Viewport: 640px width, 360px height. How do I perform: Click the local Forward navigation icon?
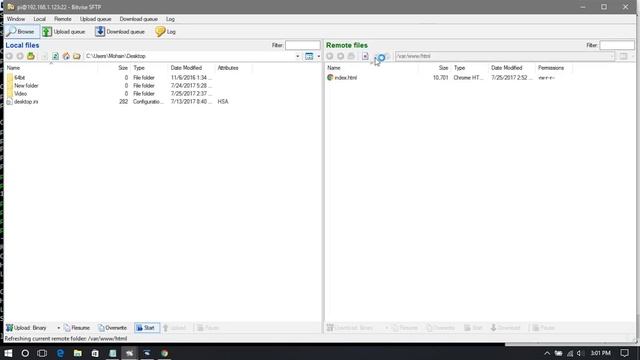click(x=20, y=56)
